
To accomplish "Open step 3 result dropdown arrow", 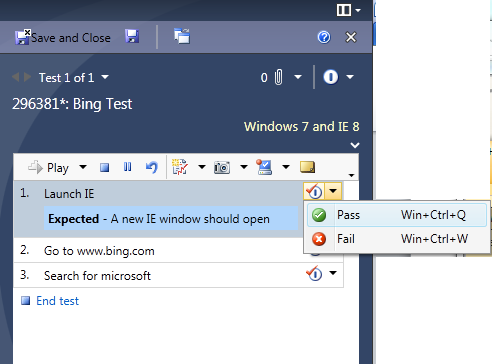I will [x=333, y=273].
